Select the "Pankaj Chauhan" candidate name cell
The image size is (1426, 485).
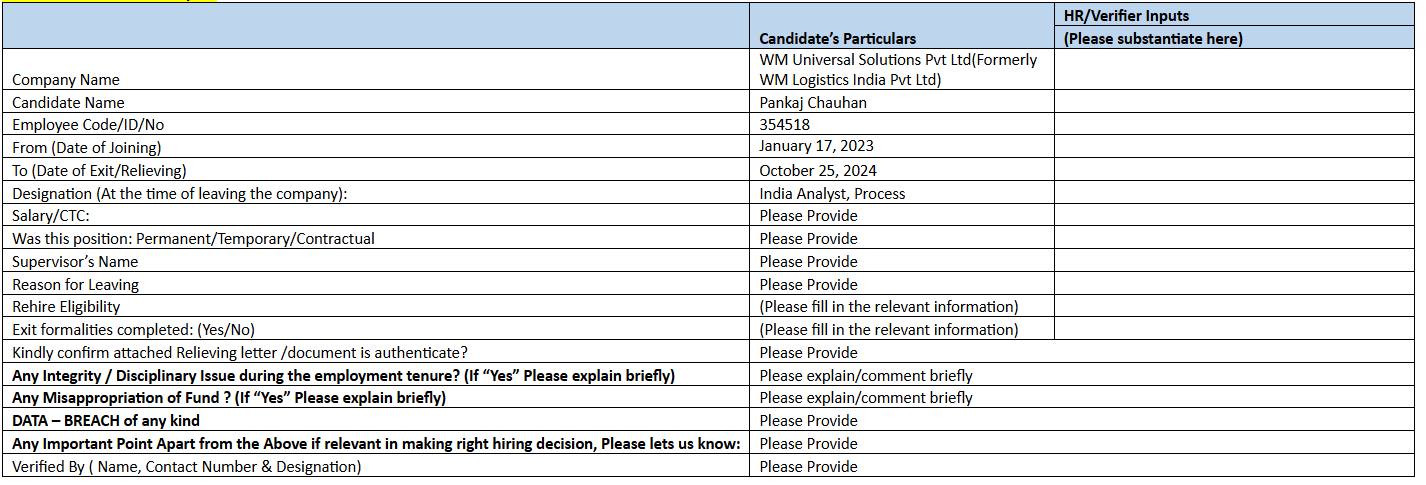click(813, 102)
